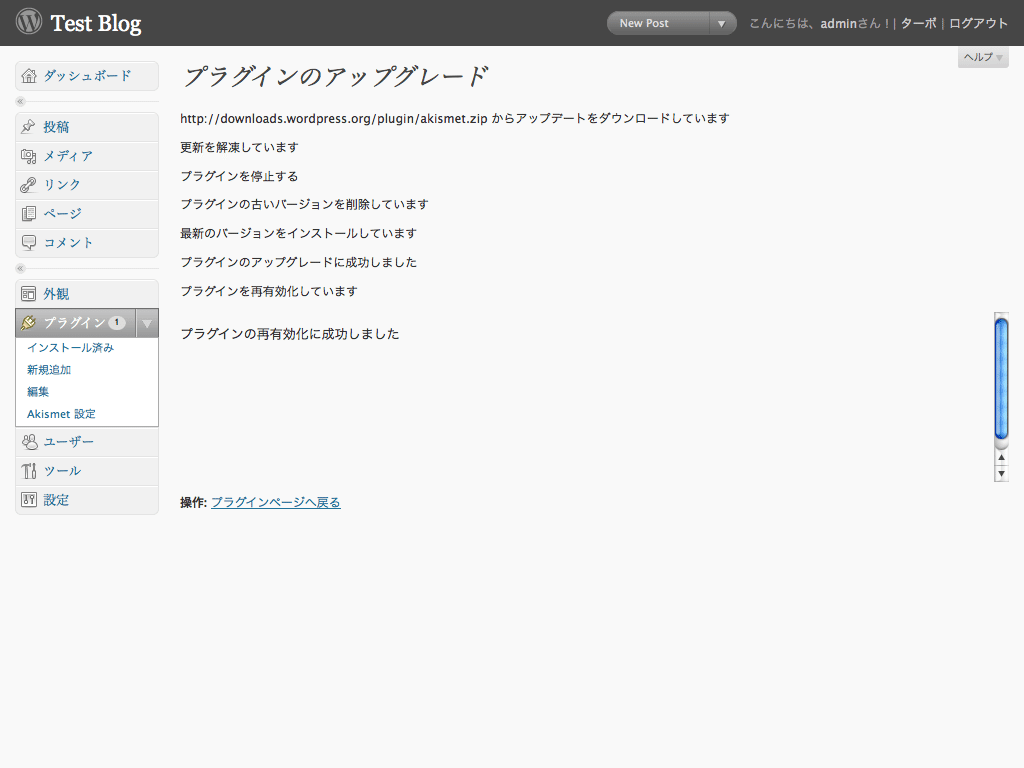Click the scrollbar down arrow
The height and width of the screenshot is (768, 1024).
point(1001,473)
